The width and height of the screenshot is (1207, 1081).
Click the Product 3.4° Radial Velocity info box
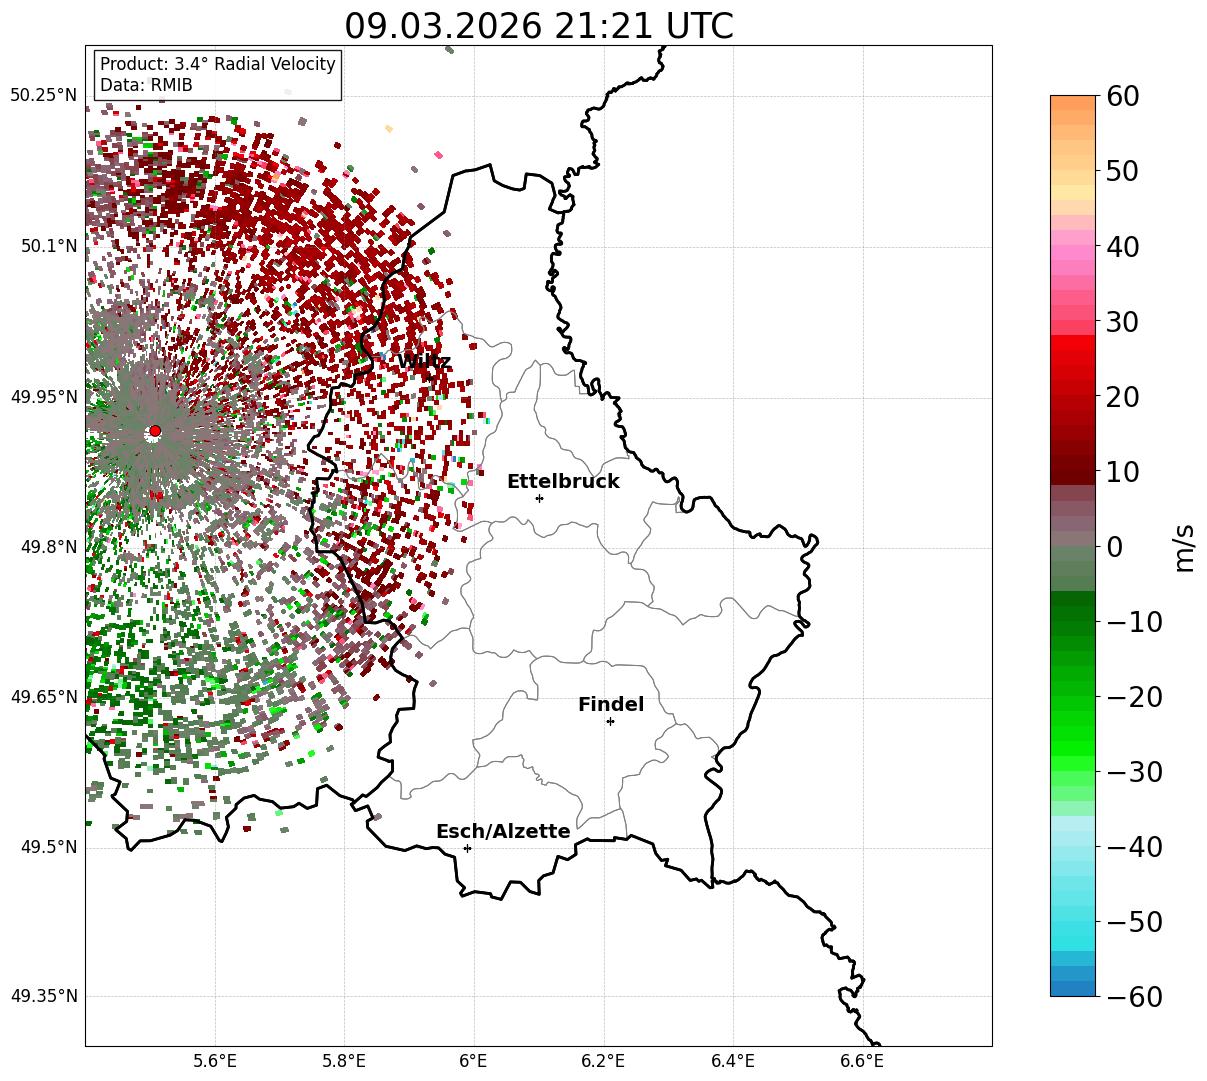(218, 75)
